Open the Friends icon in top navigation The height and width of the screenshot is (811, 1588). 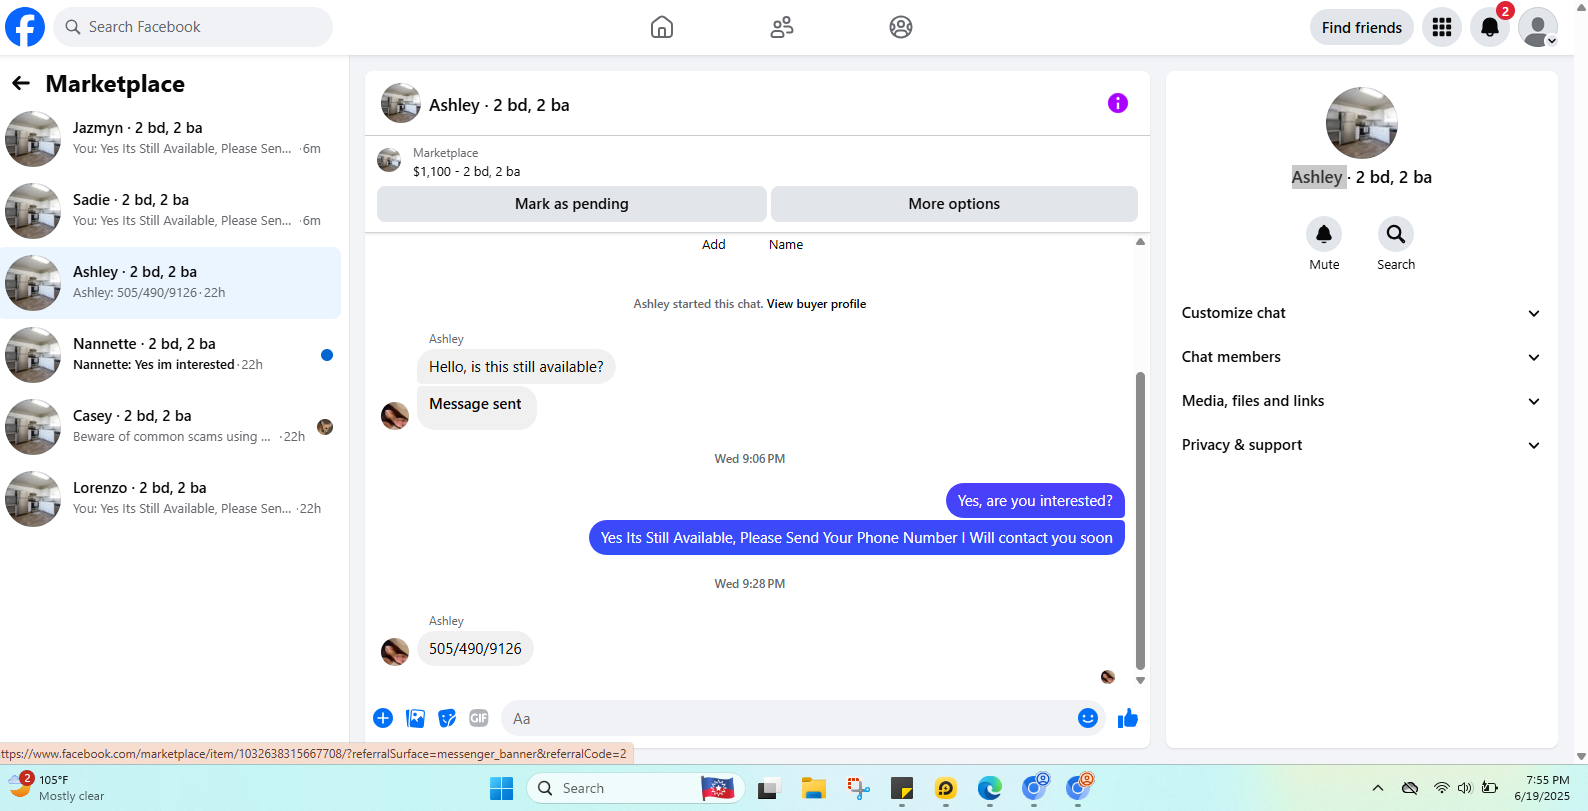tap(782, 27)
